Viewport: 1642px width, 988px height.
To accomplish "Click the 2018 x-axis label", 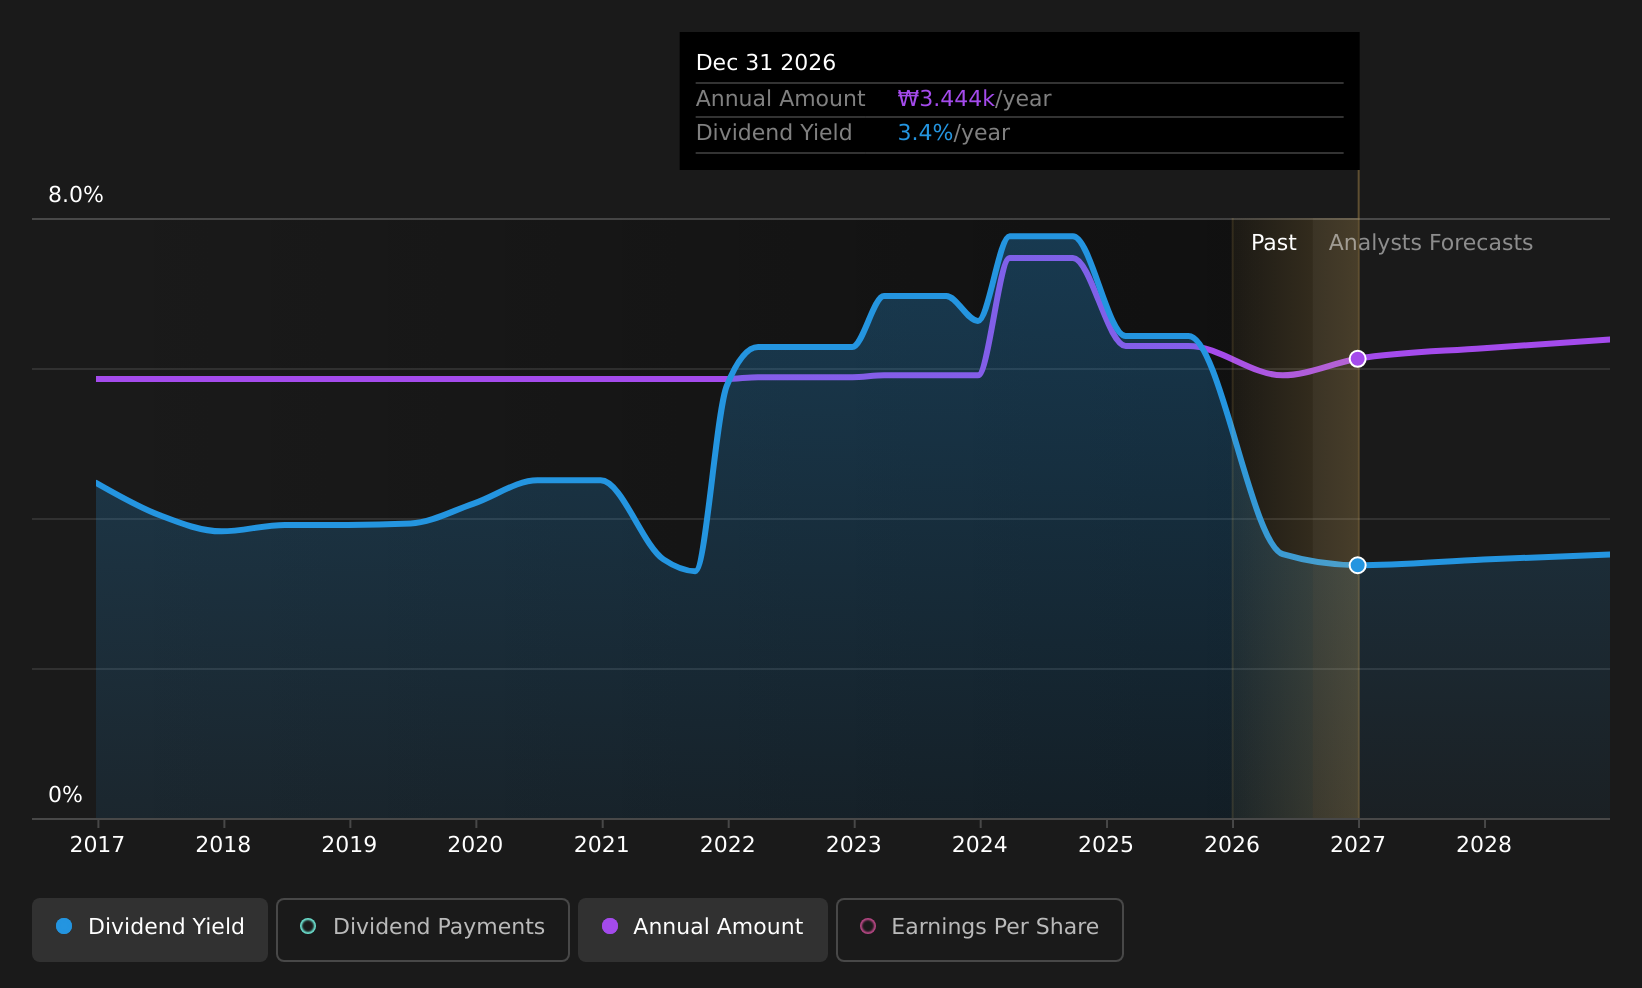I will pyautogui.click(x=223, y=845).
